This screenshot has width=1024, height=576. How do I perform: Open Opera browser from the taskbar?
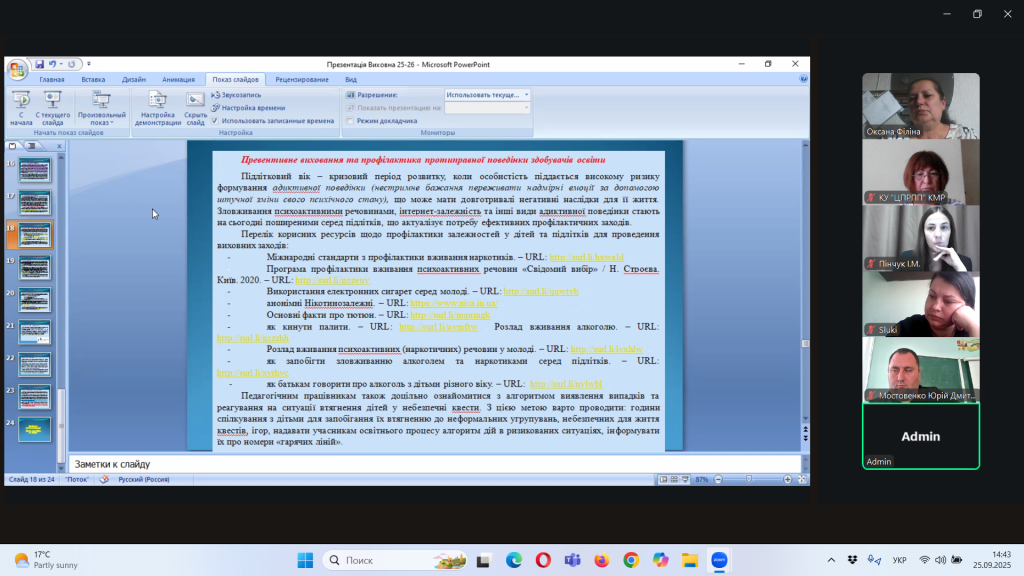point(542,560)
